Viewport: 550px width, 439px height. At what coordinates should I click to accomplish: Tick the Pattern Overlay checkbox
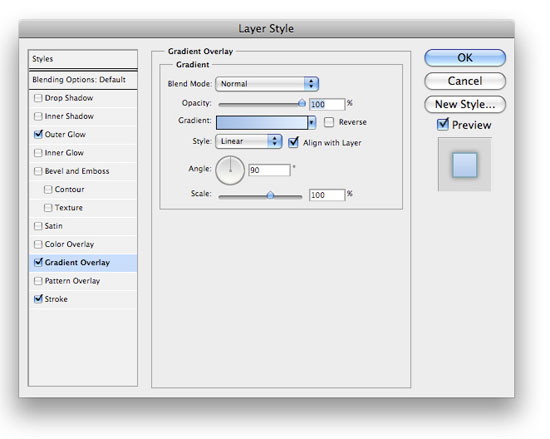pyautogui.click(x=38, y=281)
